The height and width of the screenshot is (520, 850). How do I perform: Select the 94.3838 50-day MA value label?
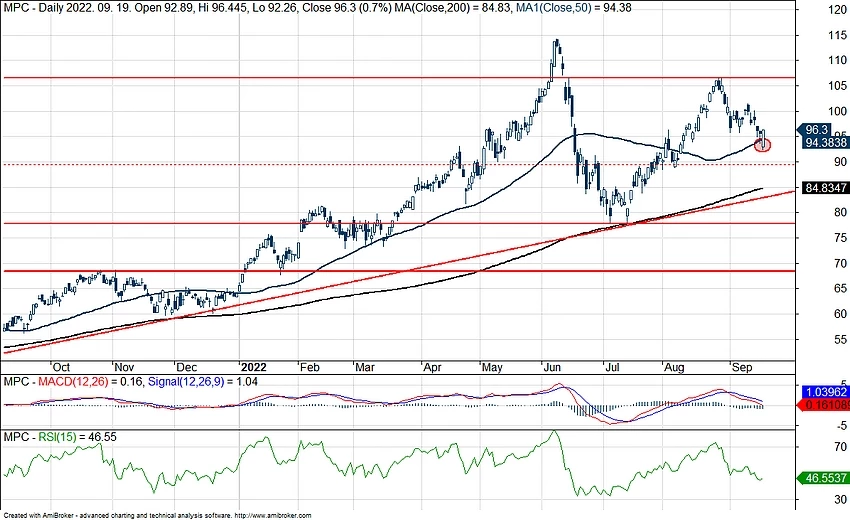(825, 143)
